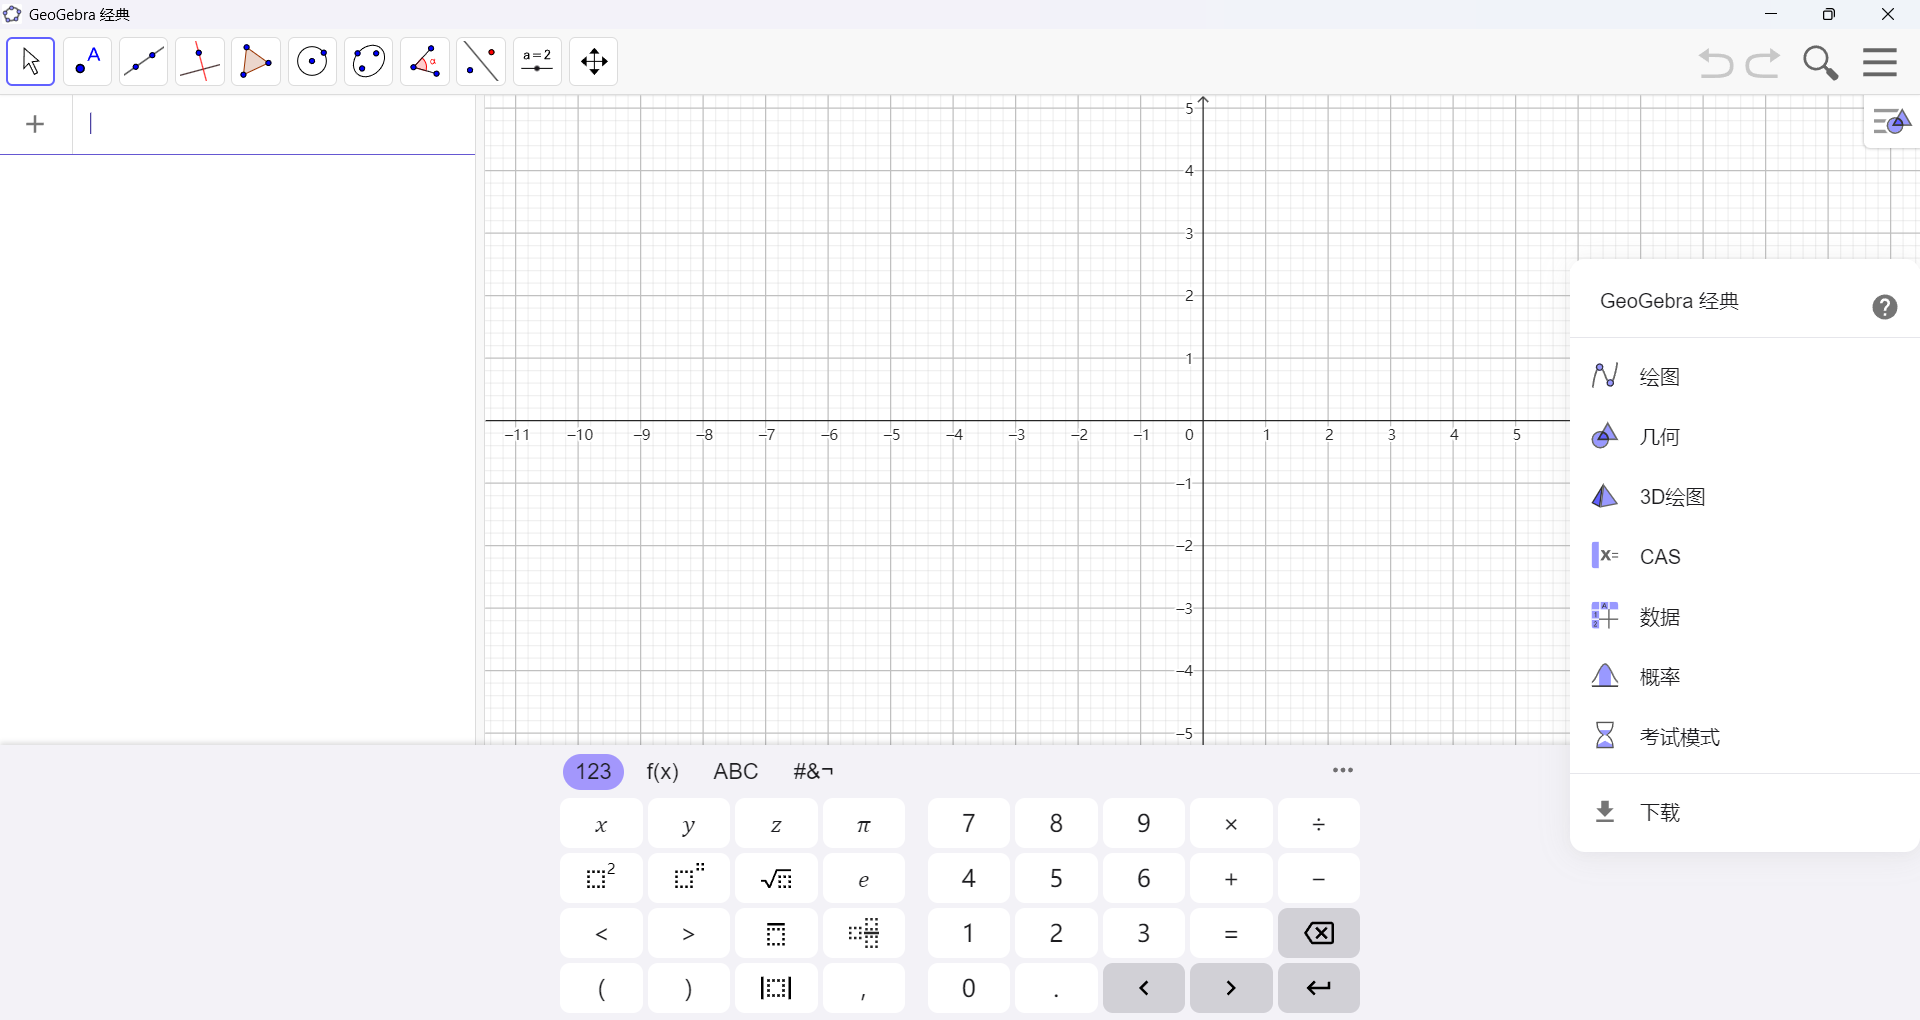
Task: Select the Polygon tool
Action: coord(256,62)
